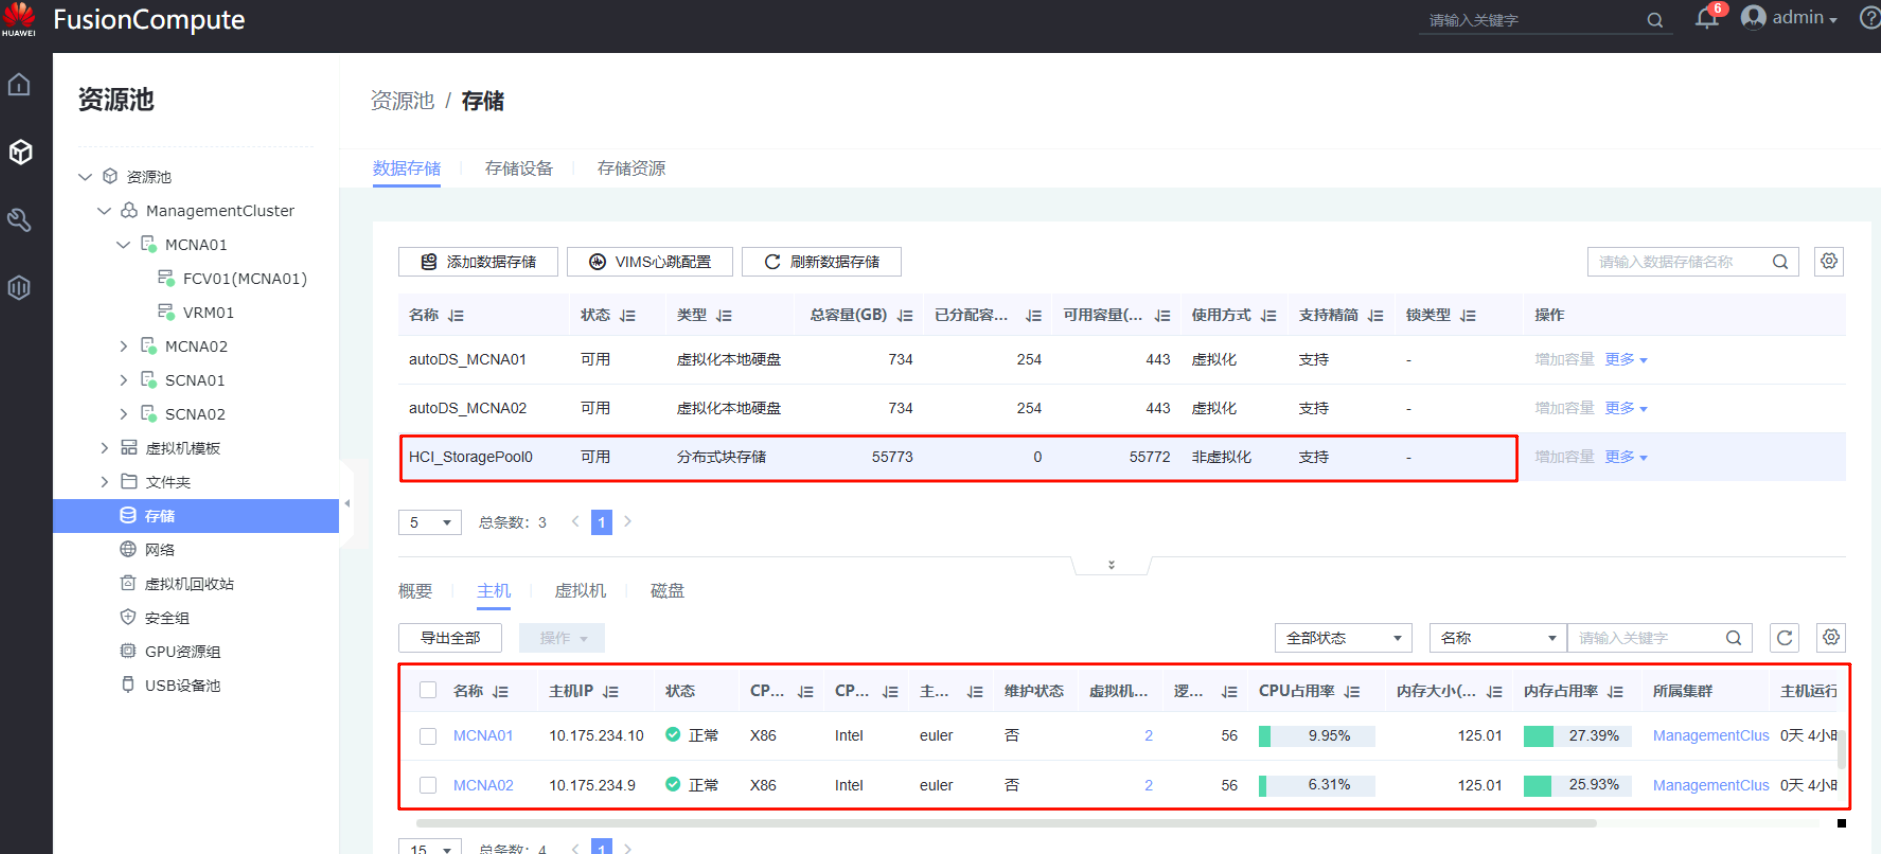Image resolution: width=1881 pixels, height=854 pixels.
Task: Switch to the 存储设备 tab
Action: click(x=518, y=168)
